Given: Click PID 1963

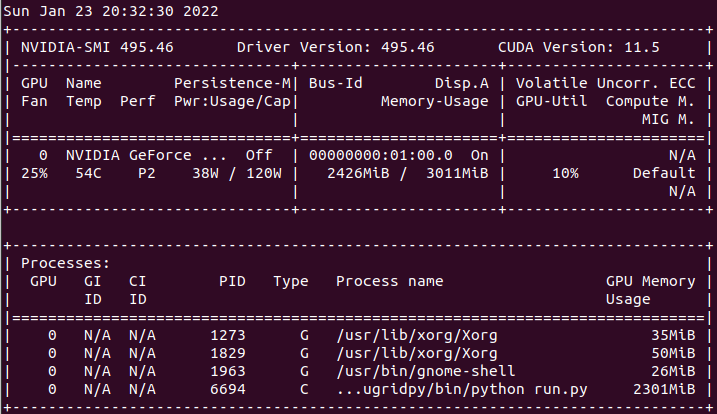Looking at the screenshot, I should (228, 371).
